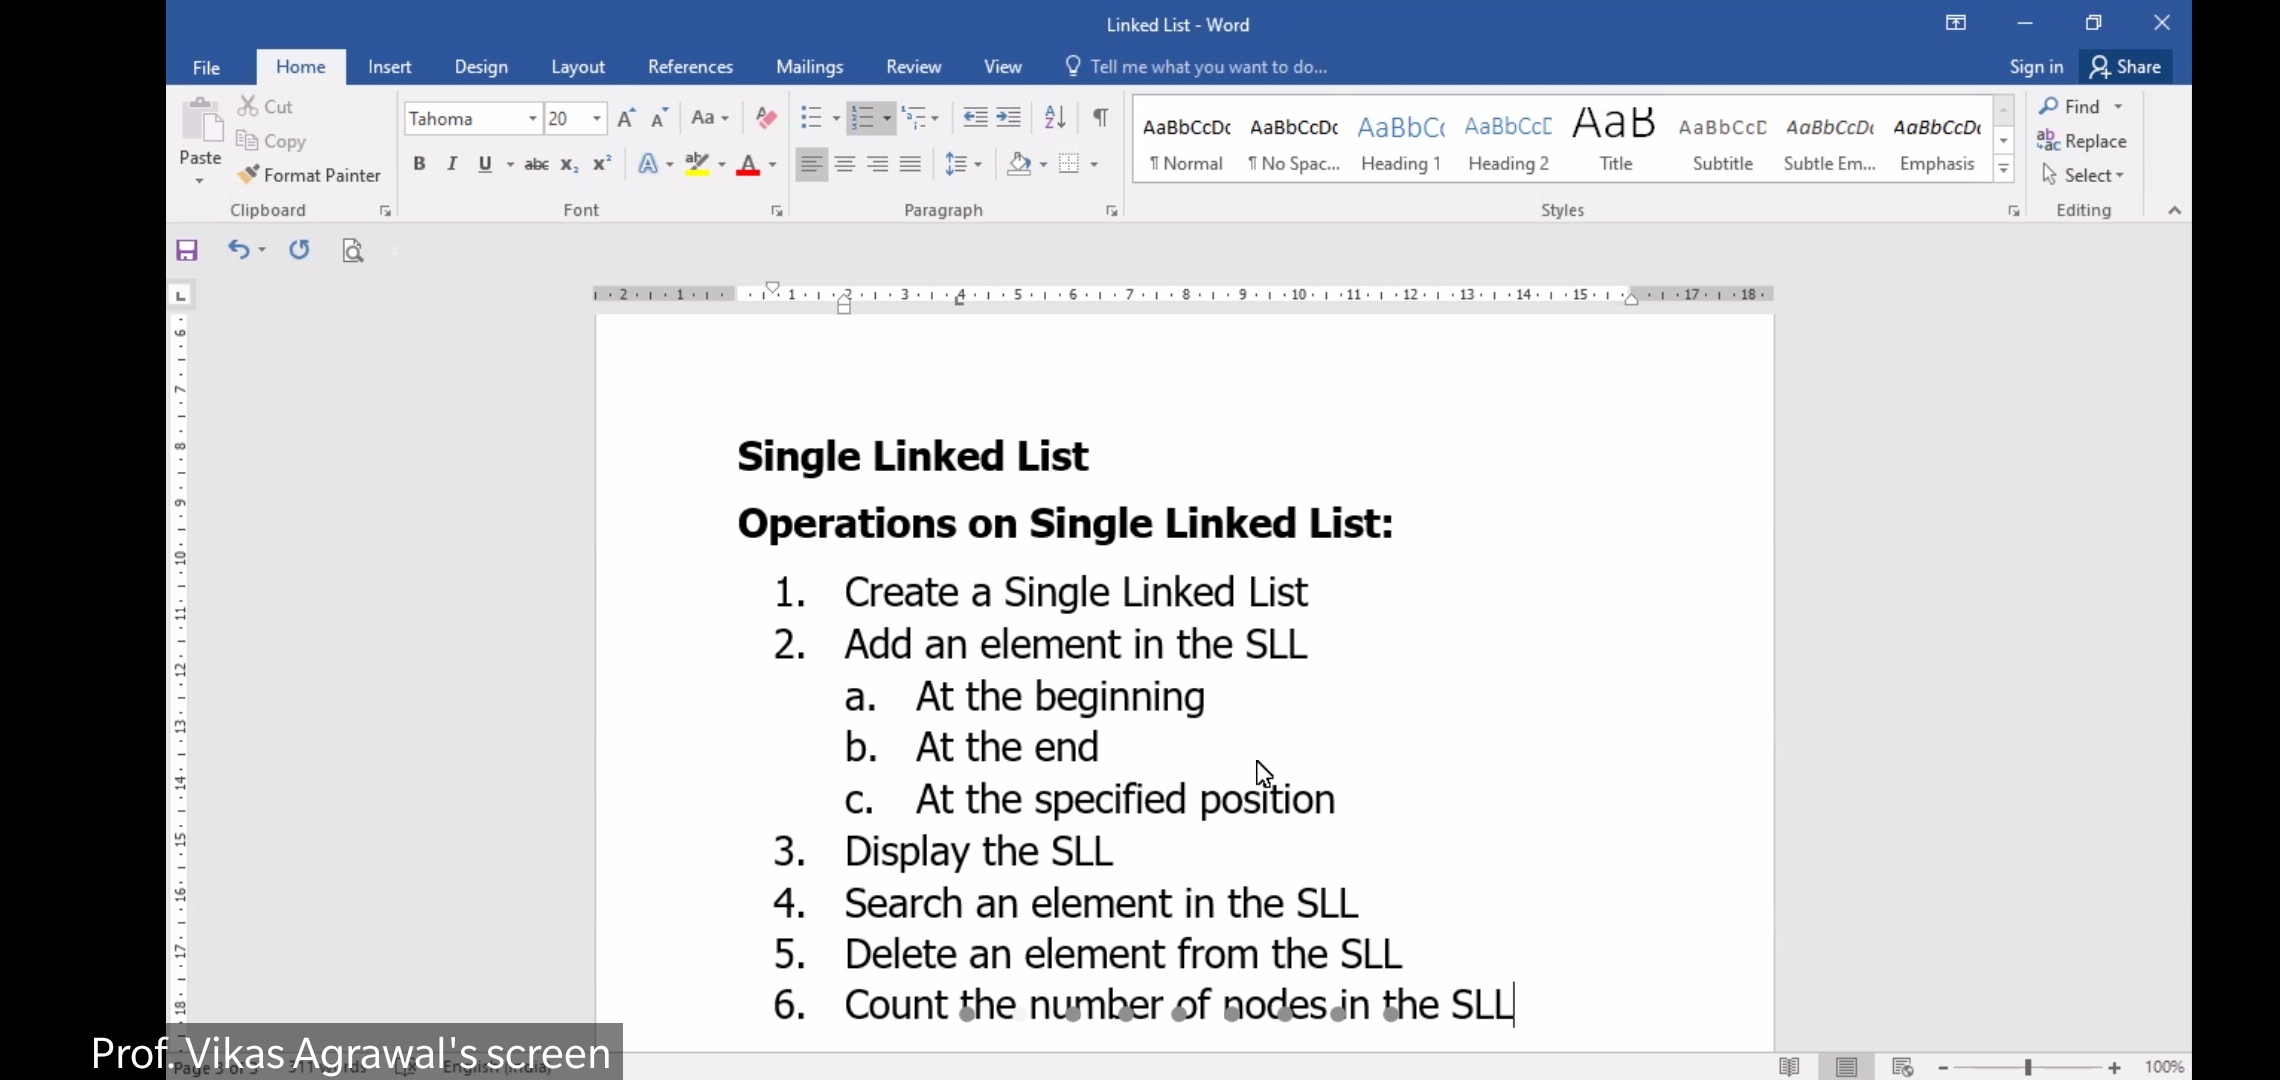2280x1080 pixels.
Task: Click the Share button
Action: click(2126, 67)
